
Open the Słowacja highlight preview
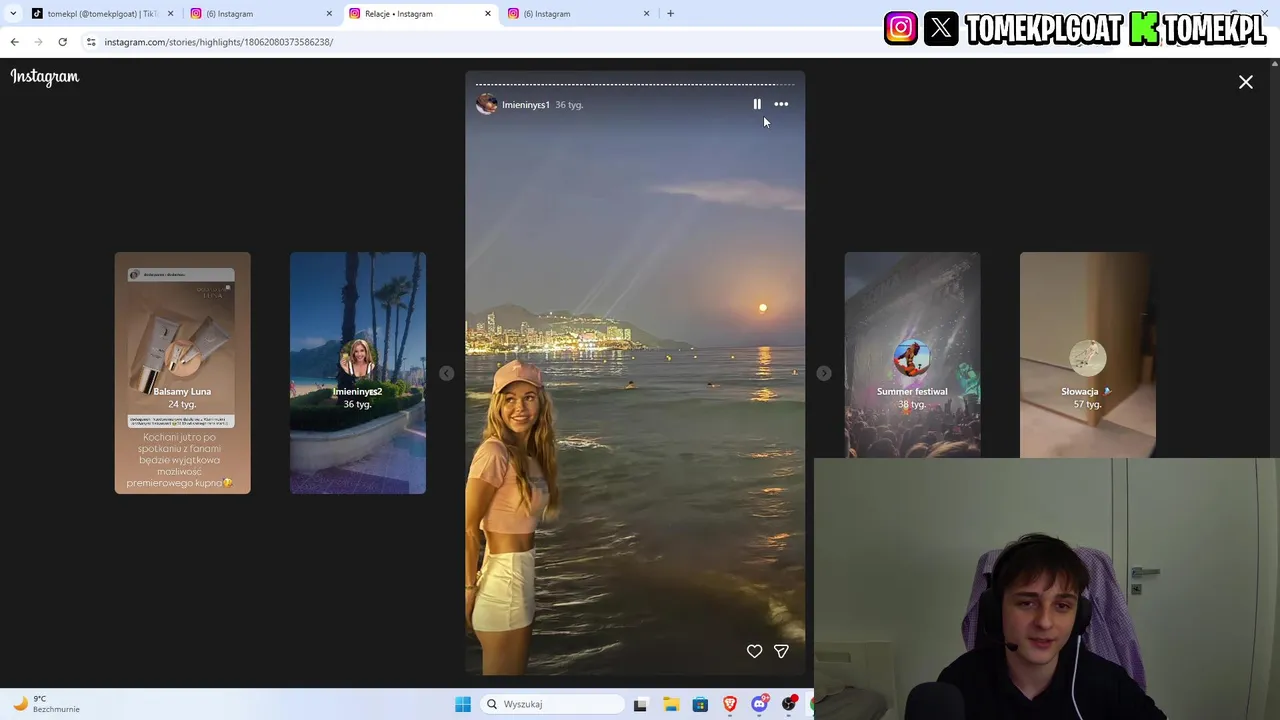(x=1088, y=355)
